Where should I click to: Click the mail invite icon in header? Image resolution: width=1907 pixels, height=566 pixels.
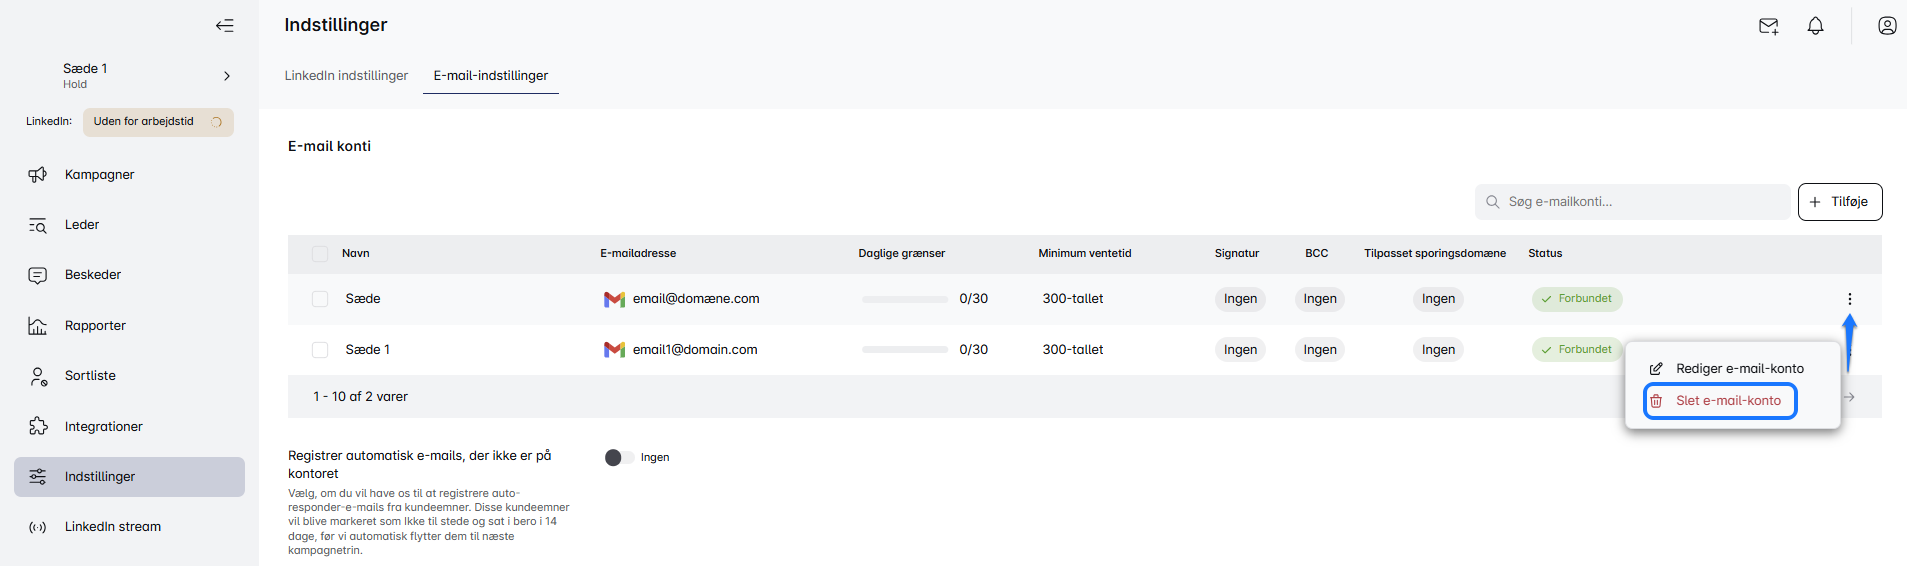1768,26
